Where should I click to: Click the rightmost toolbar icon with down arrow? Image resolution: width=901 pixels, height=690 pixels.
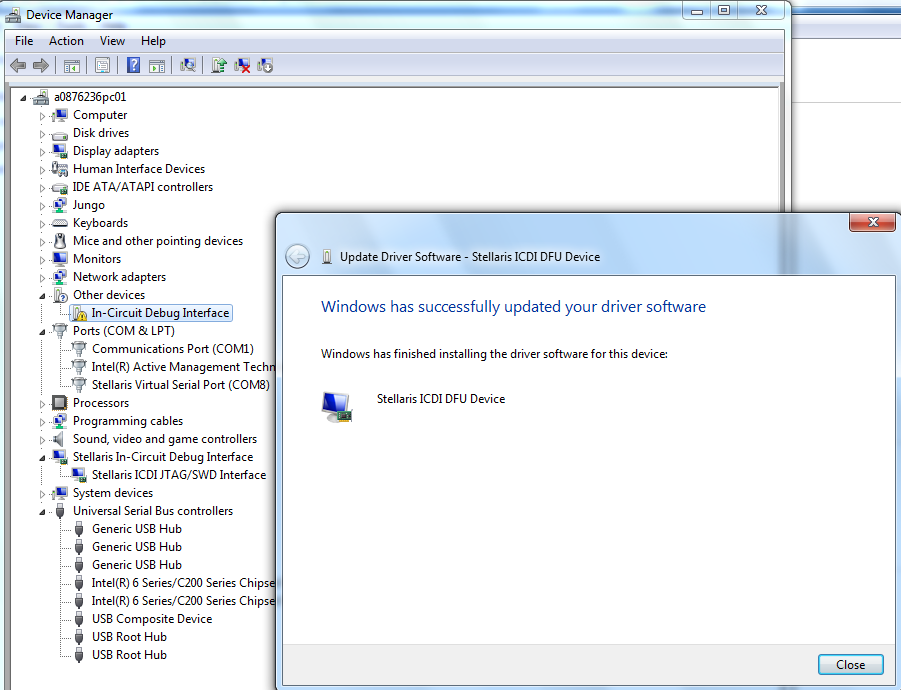click(265, 65)
